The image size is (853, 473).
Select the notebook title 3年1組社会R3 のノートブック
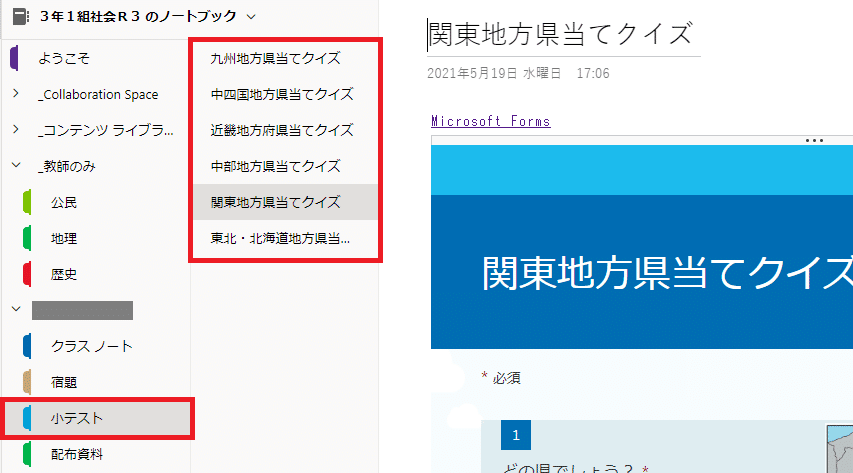coord(138,16)
